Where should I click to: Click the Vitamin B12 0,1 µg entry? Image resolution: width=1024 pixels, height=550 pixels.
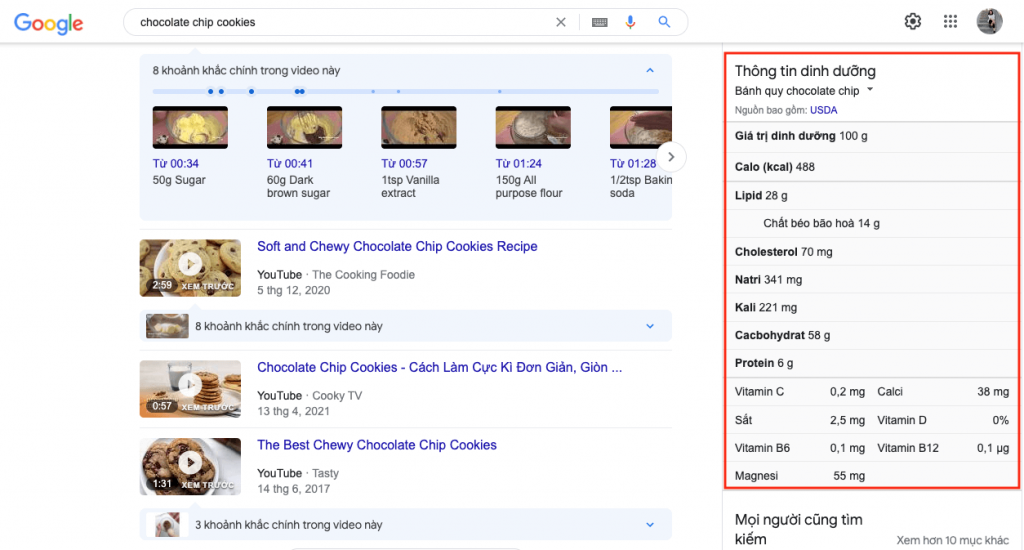pos(943,448)
